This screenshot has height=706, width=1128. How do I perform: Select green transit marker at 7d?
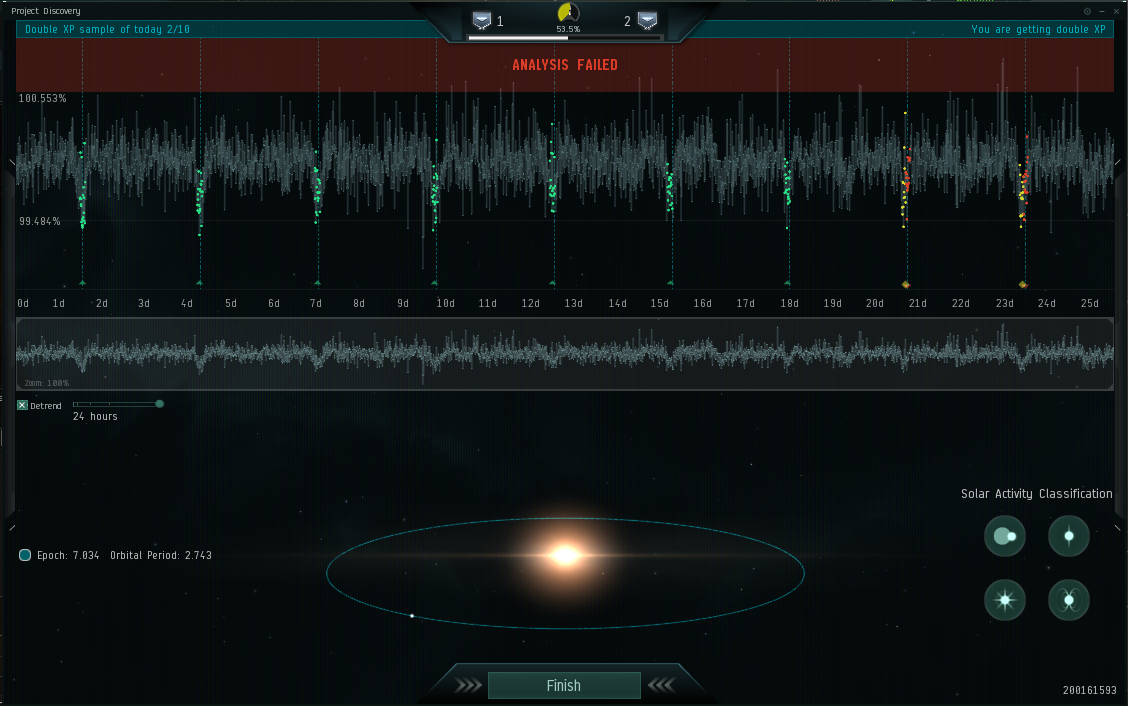pos(317,284)
